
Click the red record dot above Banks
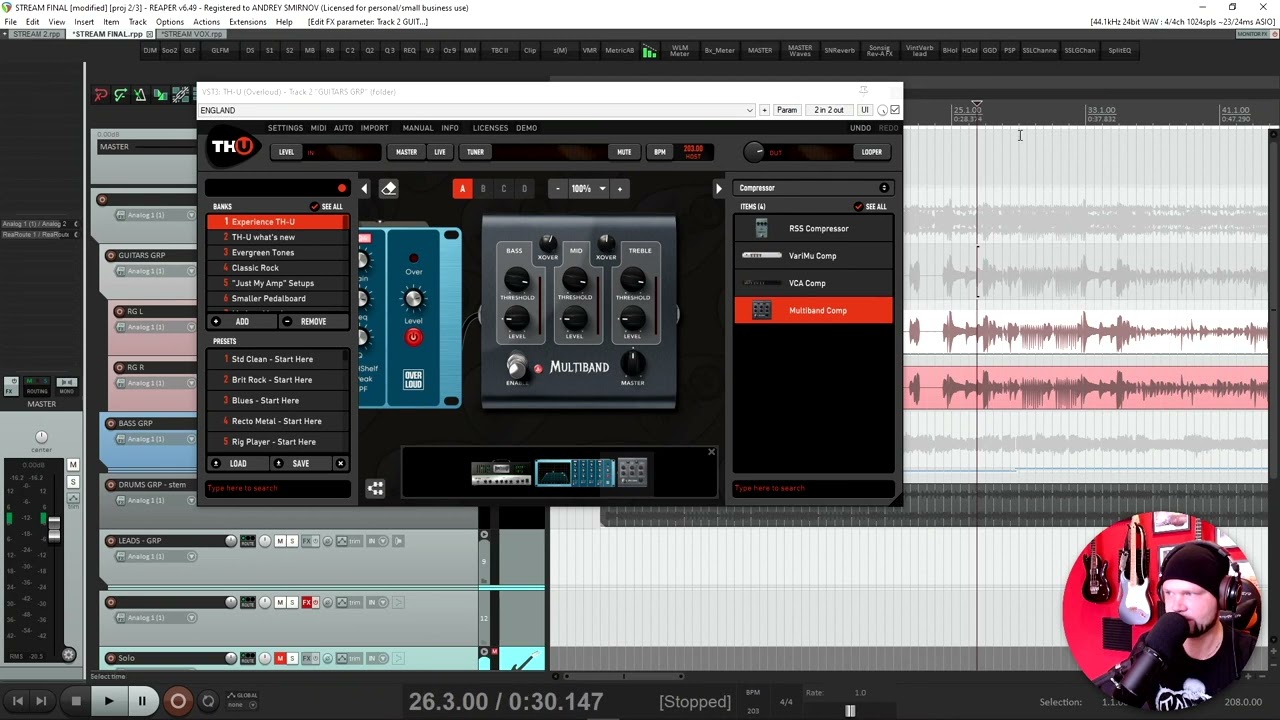coord(342,188)
